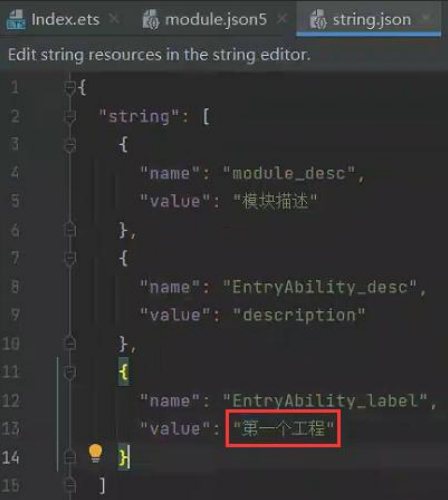Image resolution: width=448 pixels, height=500 pixels.
Task: Click line number 9 in the gutter
Action: pyautogui.click(x=15, y=315)
